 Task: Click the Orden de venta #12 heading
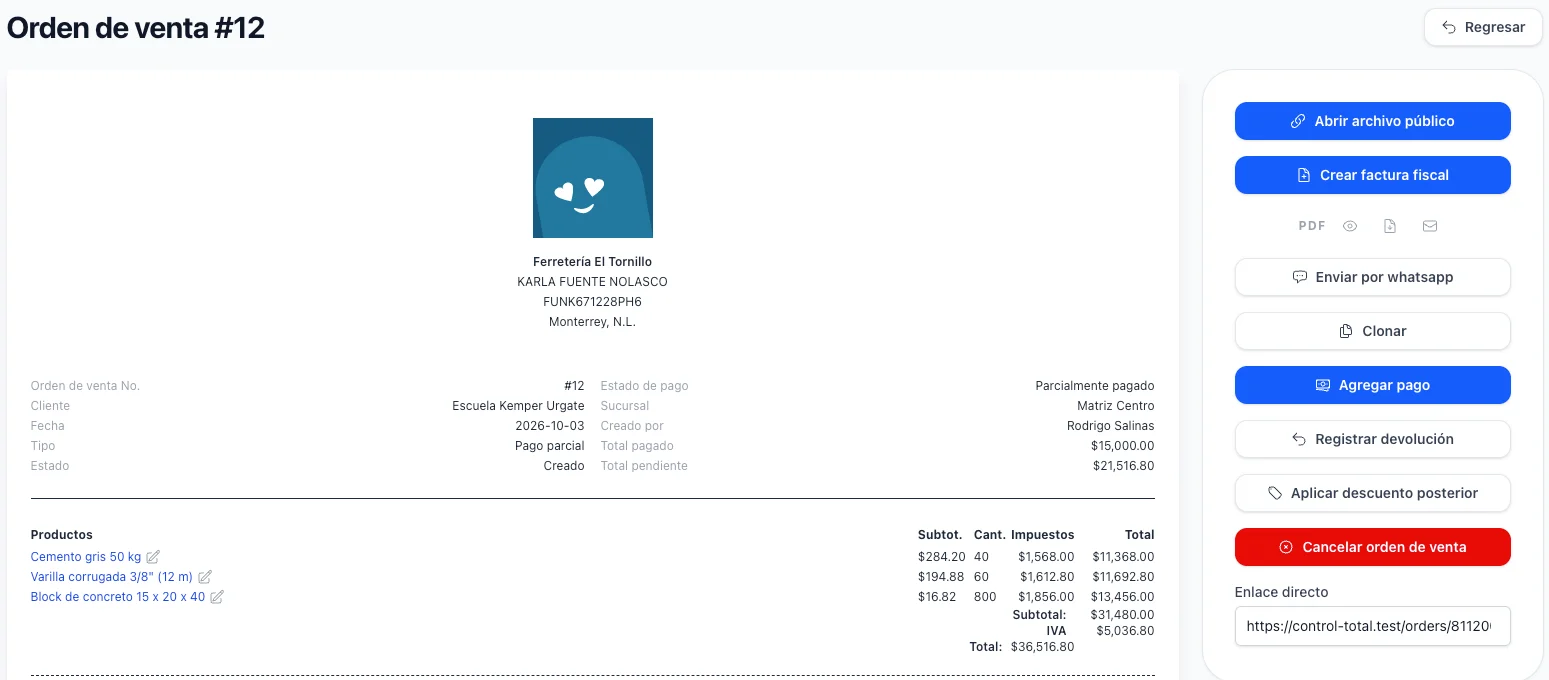pos(136,28)
